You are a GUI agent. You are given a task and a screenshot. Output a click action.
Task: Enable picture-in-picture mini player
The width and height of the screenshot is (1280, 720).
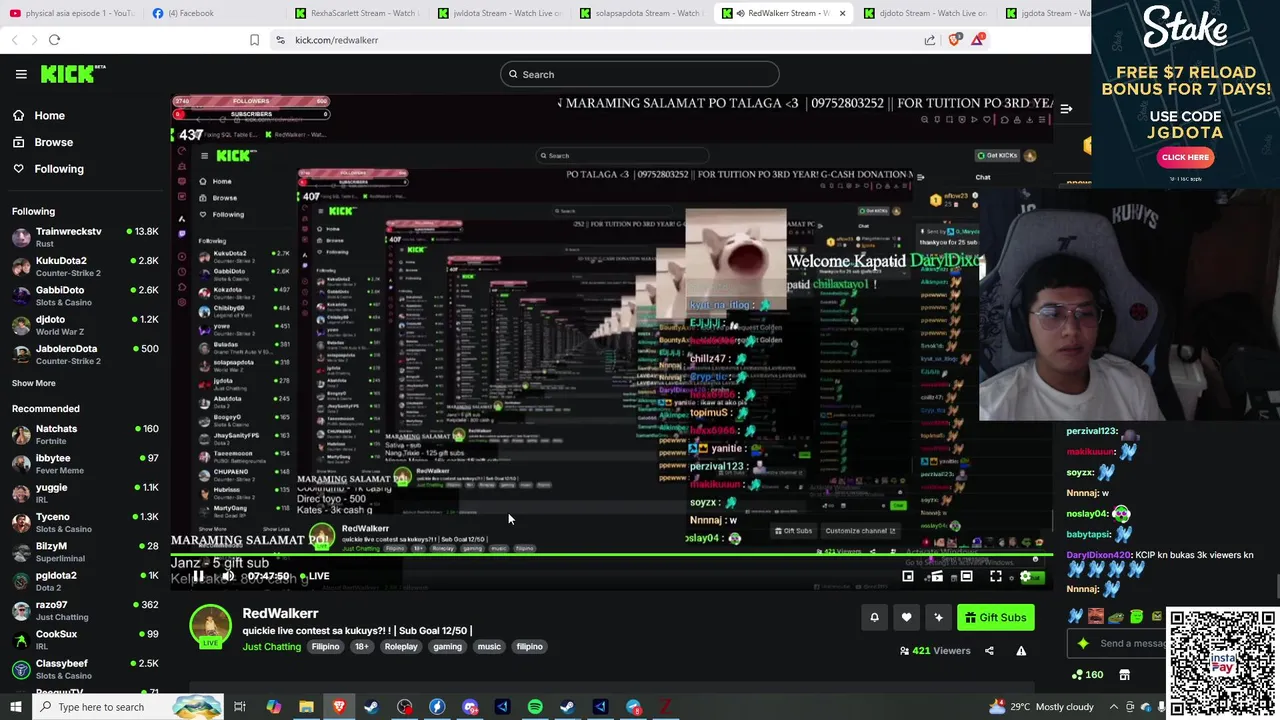(908, 576)
